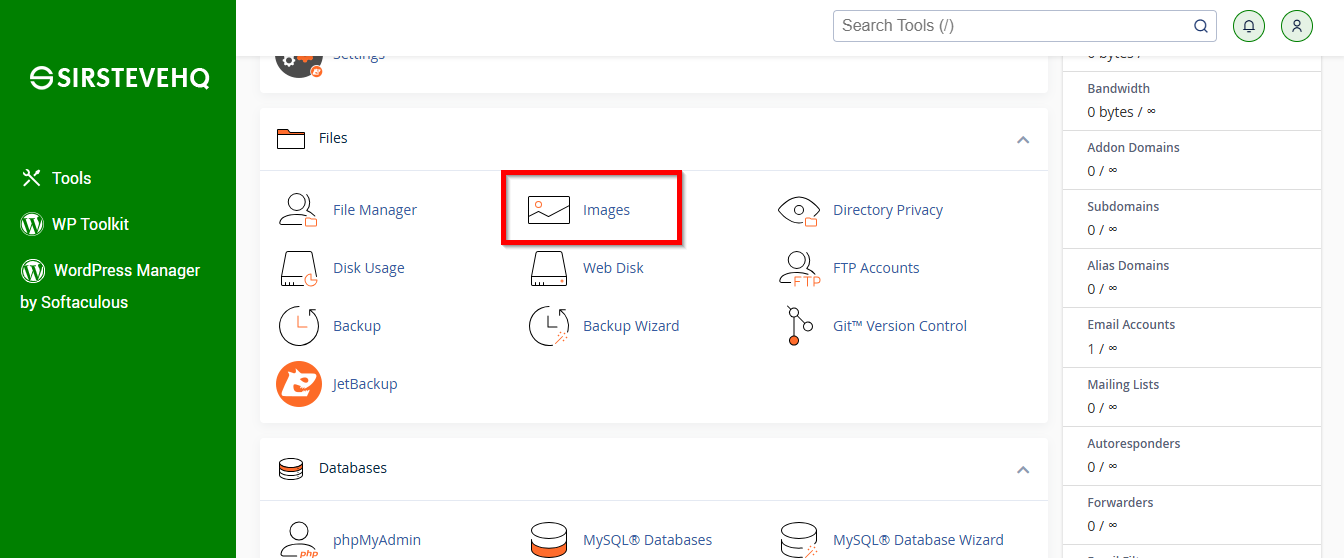
Task: Click the WordPress Manager logo icon
Action: coord(33,270)
